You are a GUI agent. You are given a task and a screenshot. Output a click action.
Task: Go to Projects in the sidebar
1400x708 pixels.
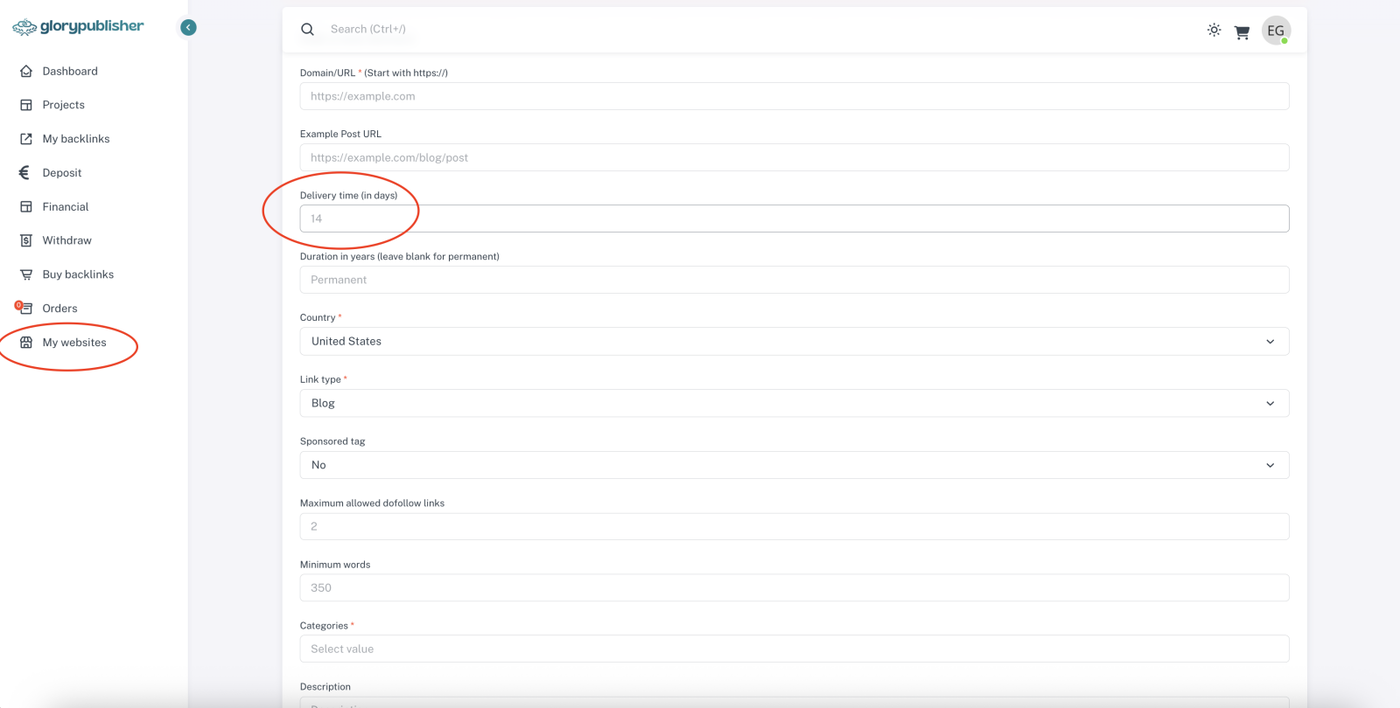click(63, 105)
